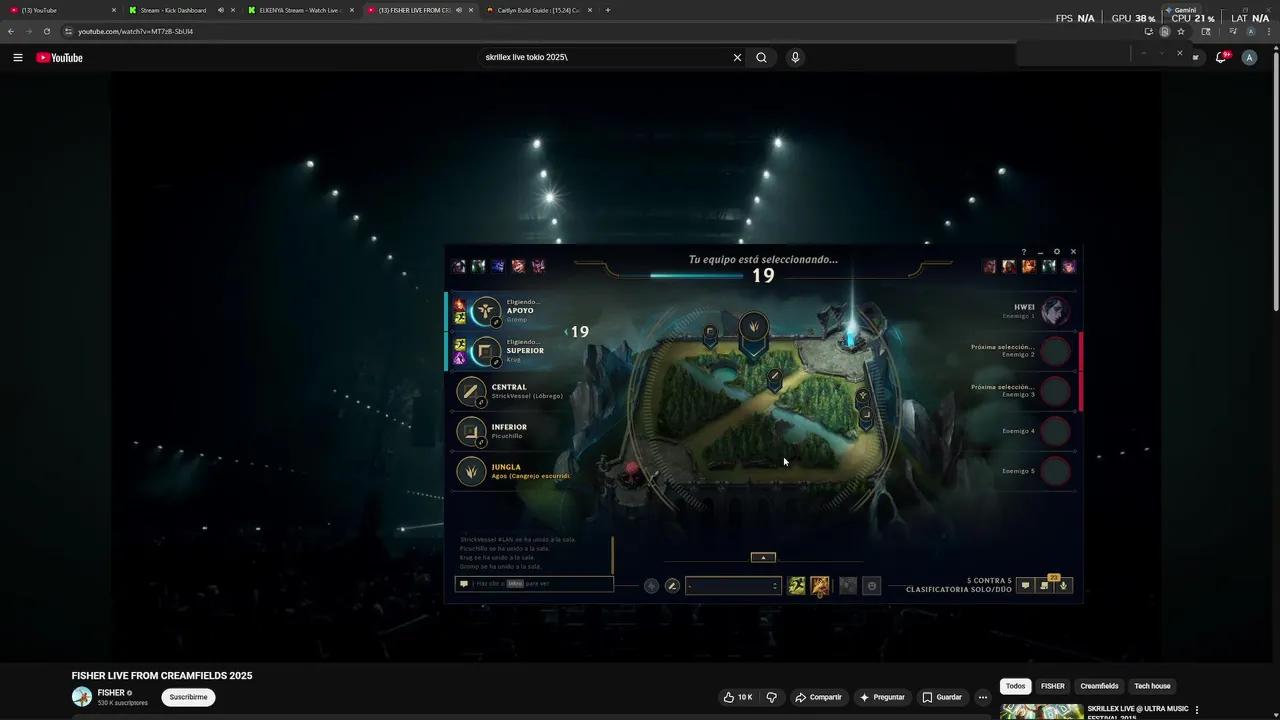
Task: Open a new browser tab
Action: (x=608, y=10)
